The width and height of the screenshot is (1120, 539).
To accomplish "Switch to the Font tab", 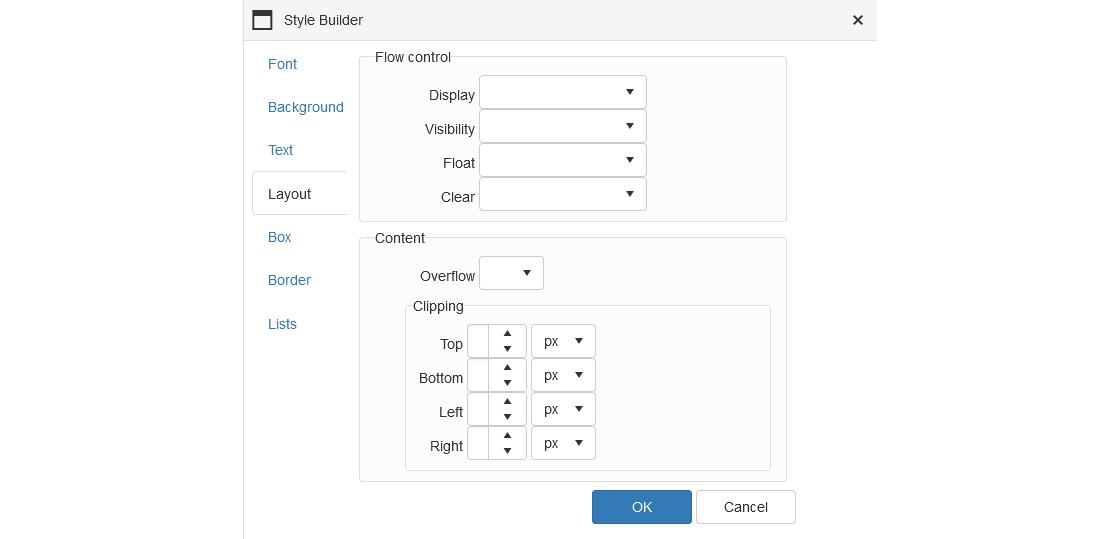I will pos(282,64).
